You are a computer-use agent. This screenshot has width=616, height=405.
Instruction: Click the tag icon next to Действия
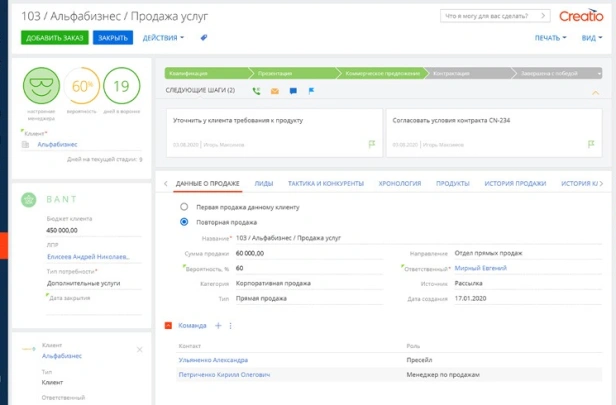(x=204, y=37)
